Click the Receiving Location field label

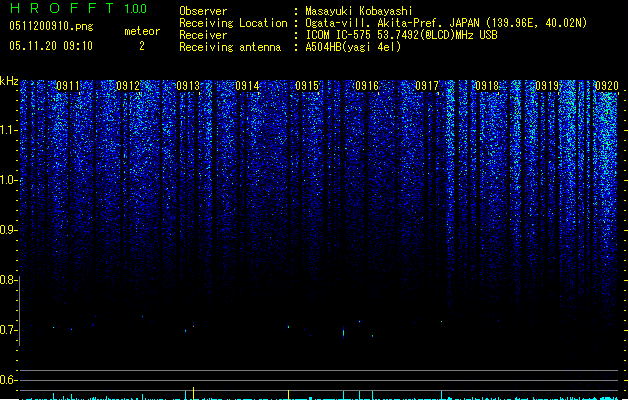coord(233,23)
